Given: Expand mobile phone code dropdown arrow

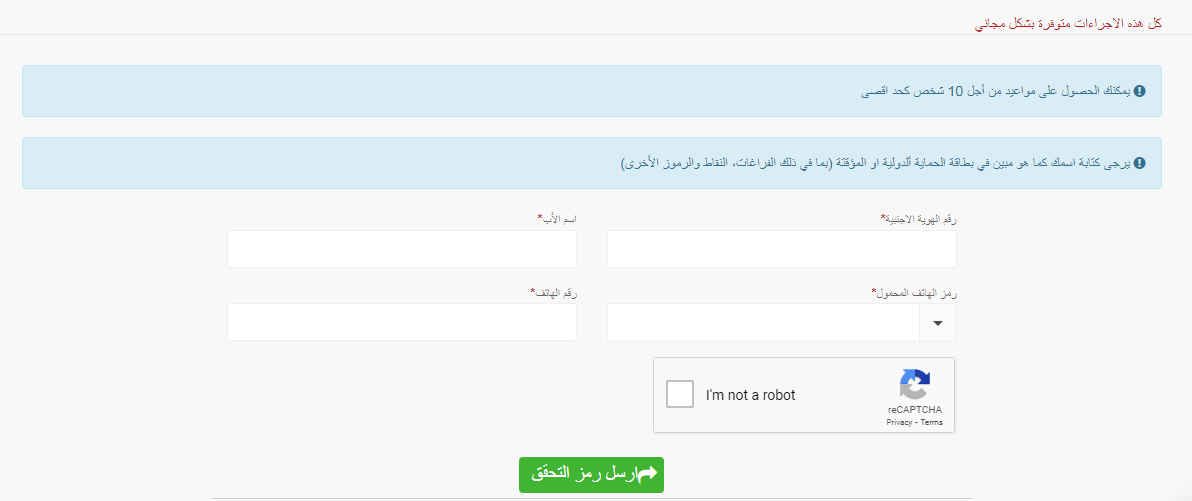Looking at the screenshot, I should tap(937, 323).
